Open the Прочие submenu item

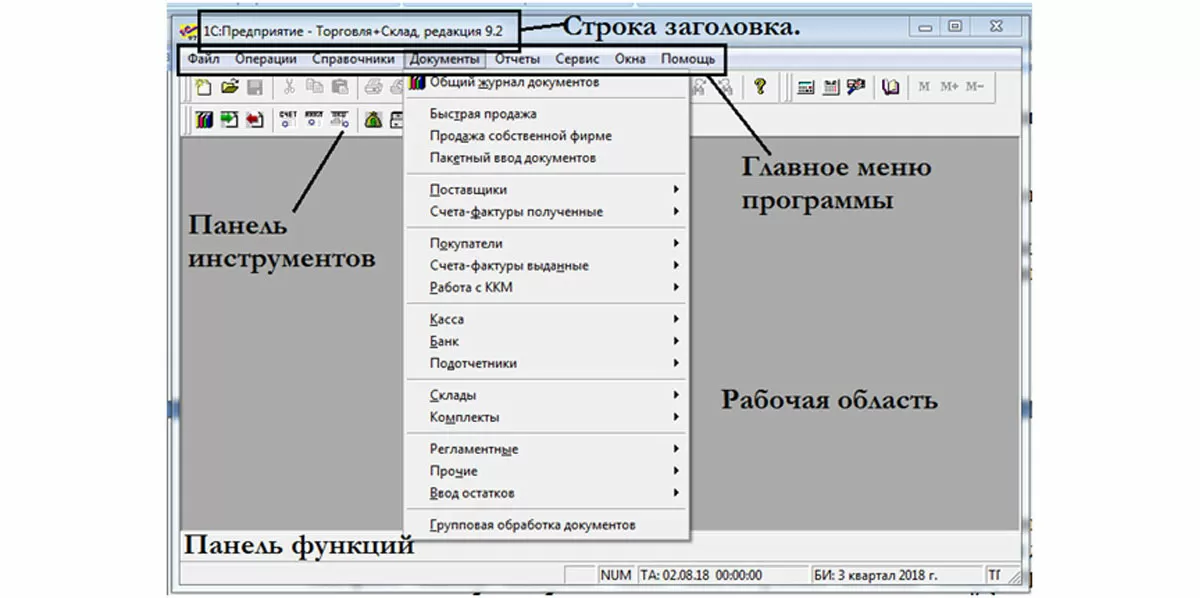pos(547,471)
